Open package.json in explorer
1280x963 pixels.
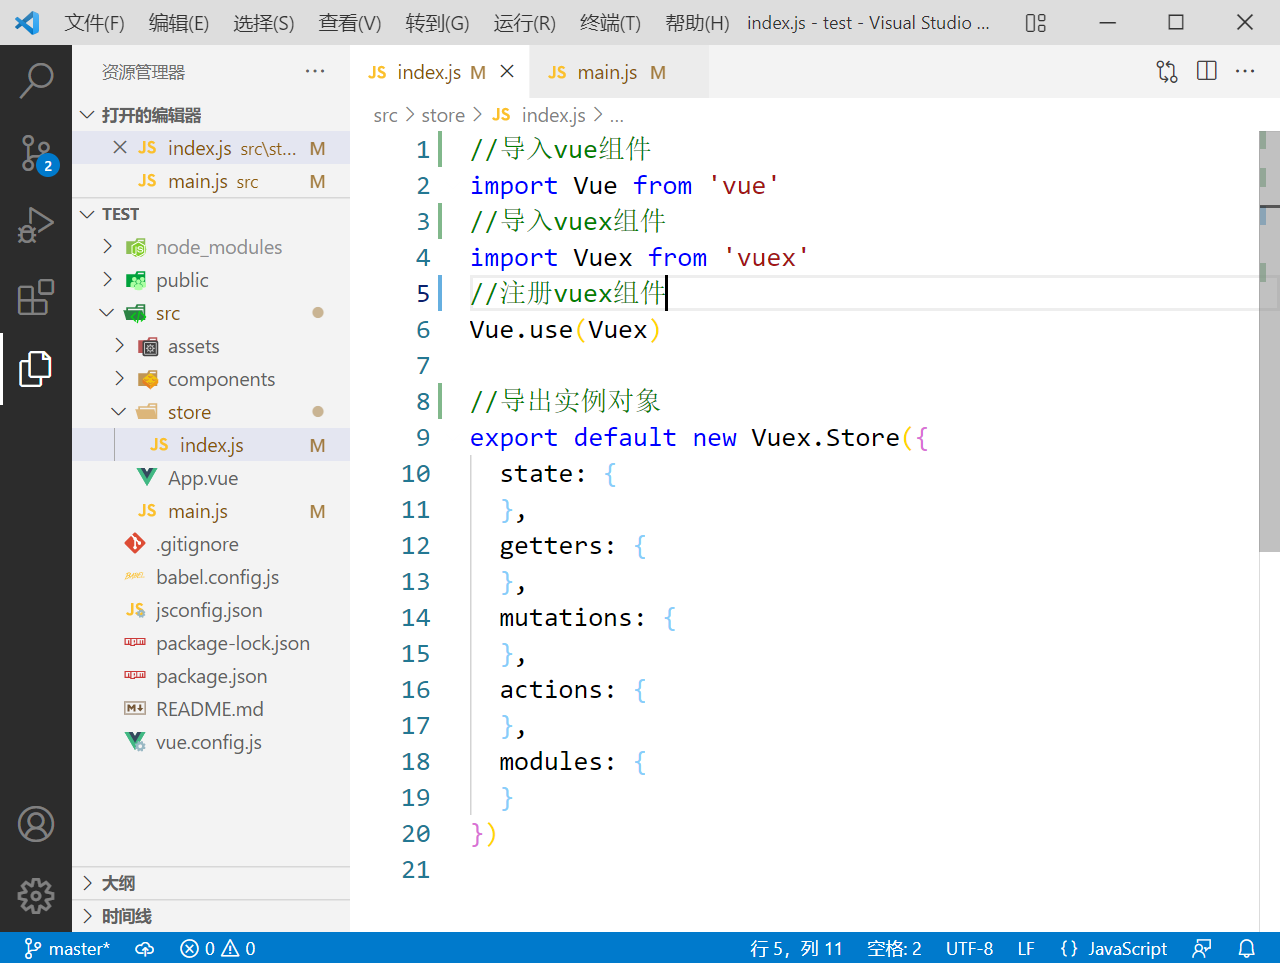(211, 676)
